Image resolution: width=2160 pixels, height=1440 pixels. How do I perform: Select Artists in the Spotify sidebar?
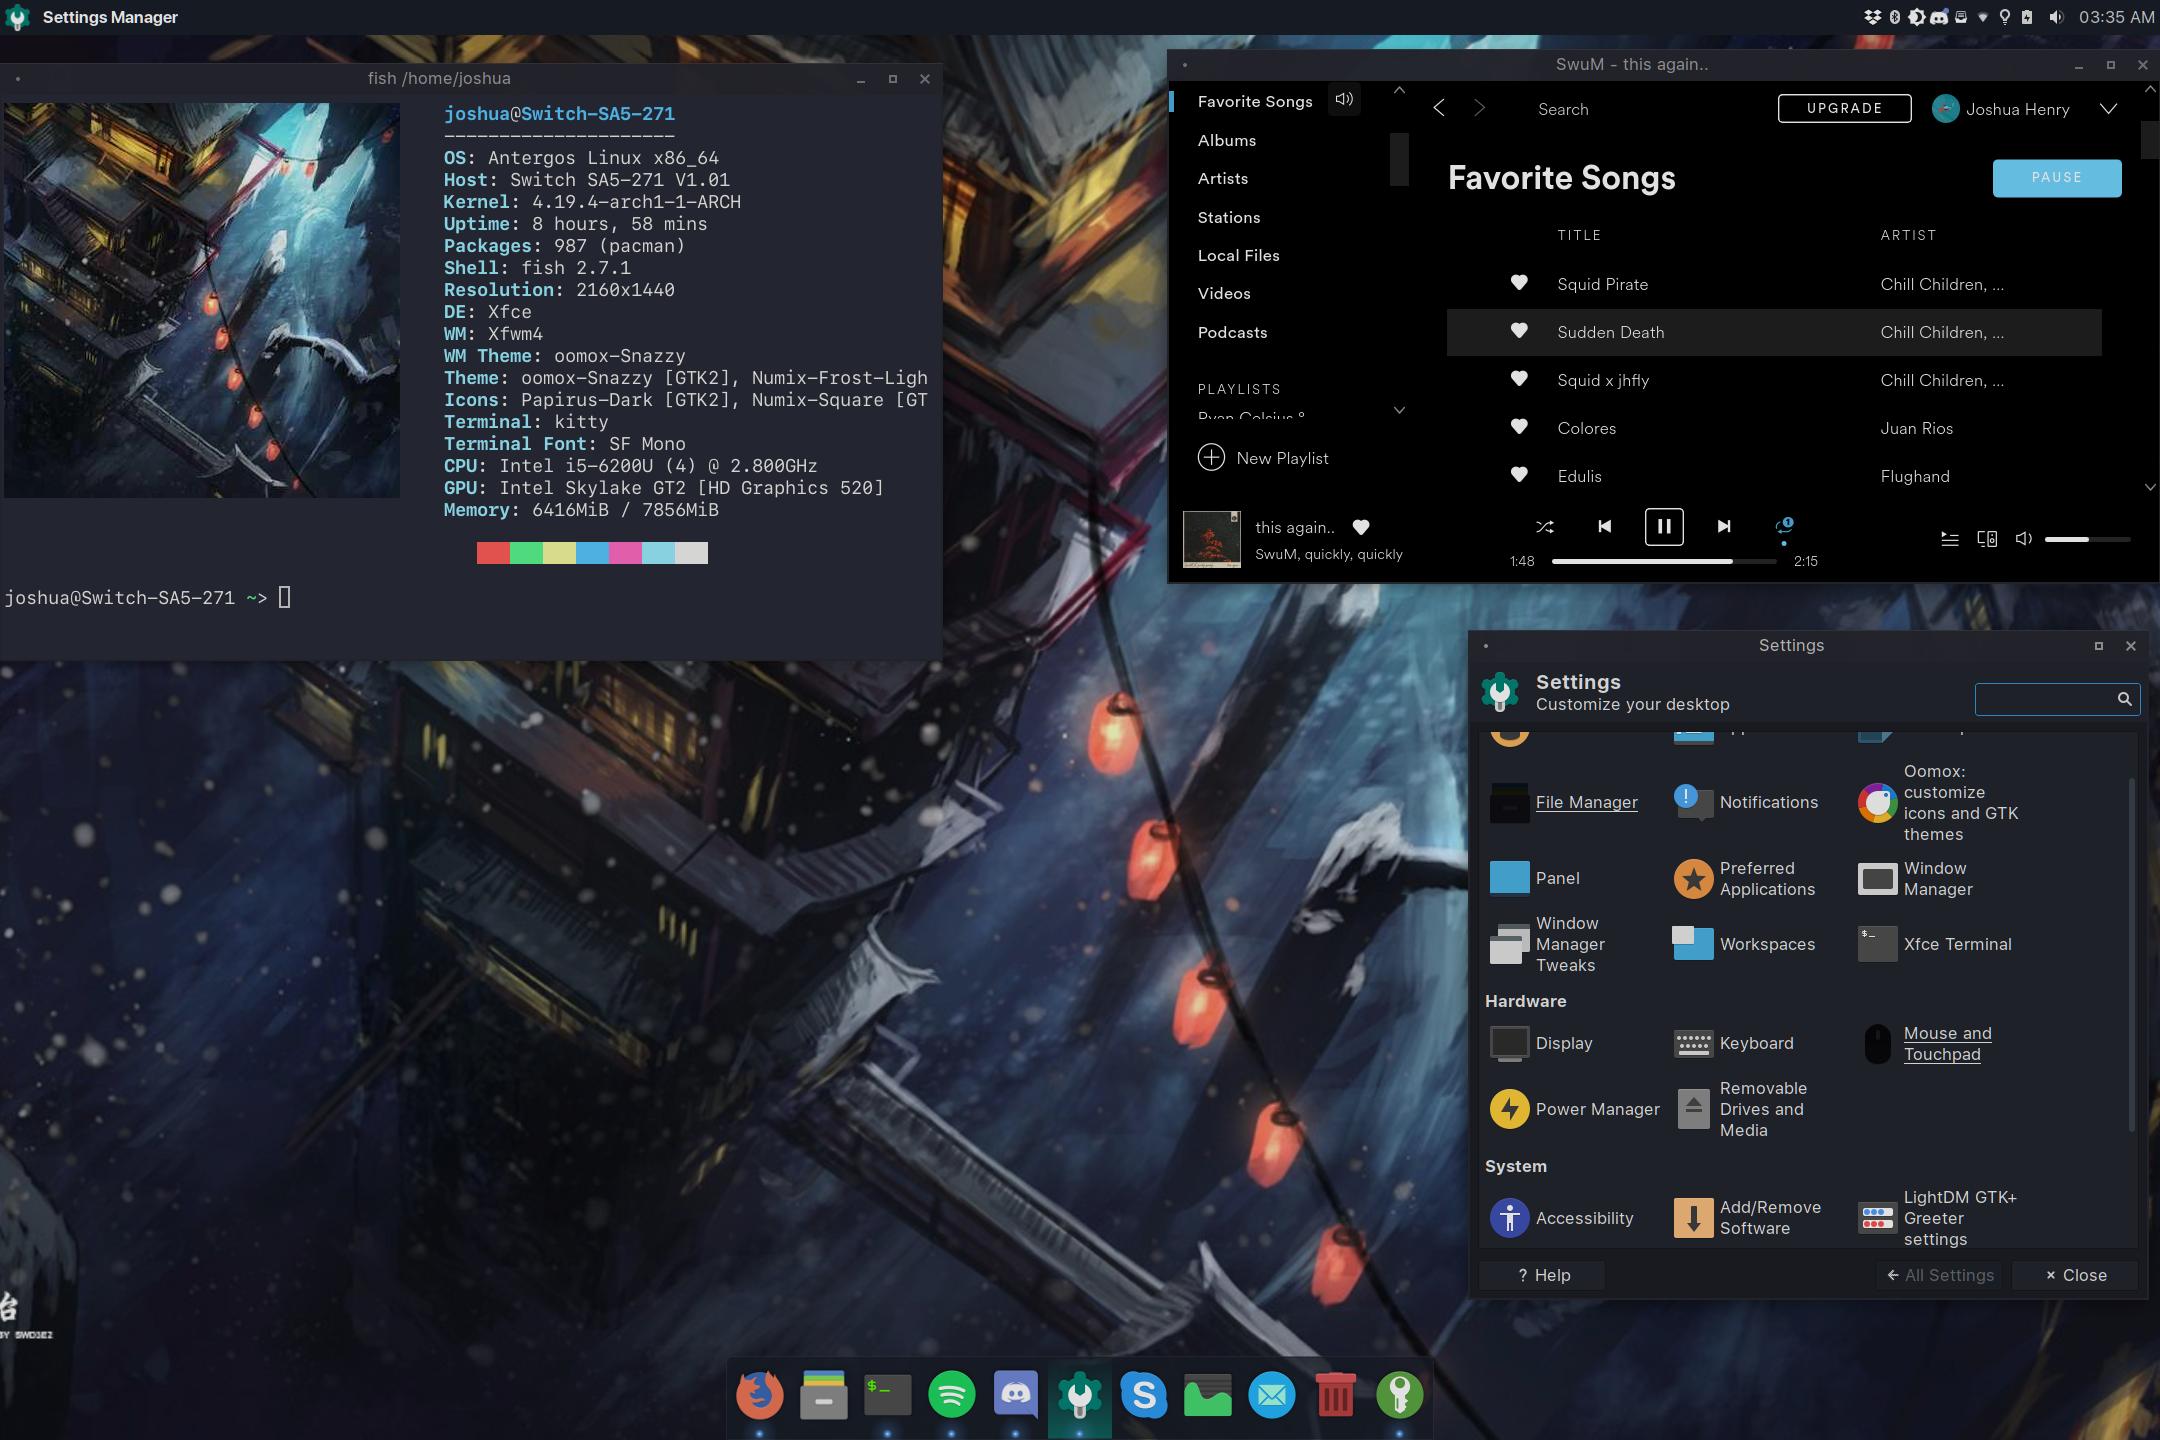[1222, 178]
